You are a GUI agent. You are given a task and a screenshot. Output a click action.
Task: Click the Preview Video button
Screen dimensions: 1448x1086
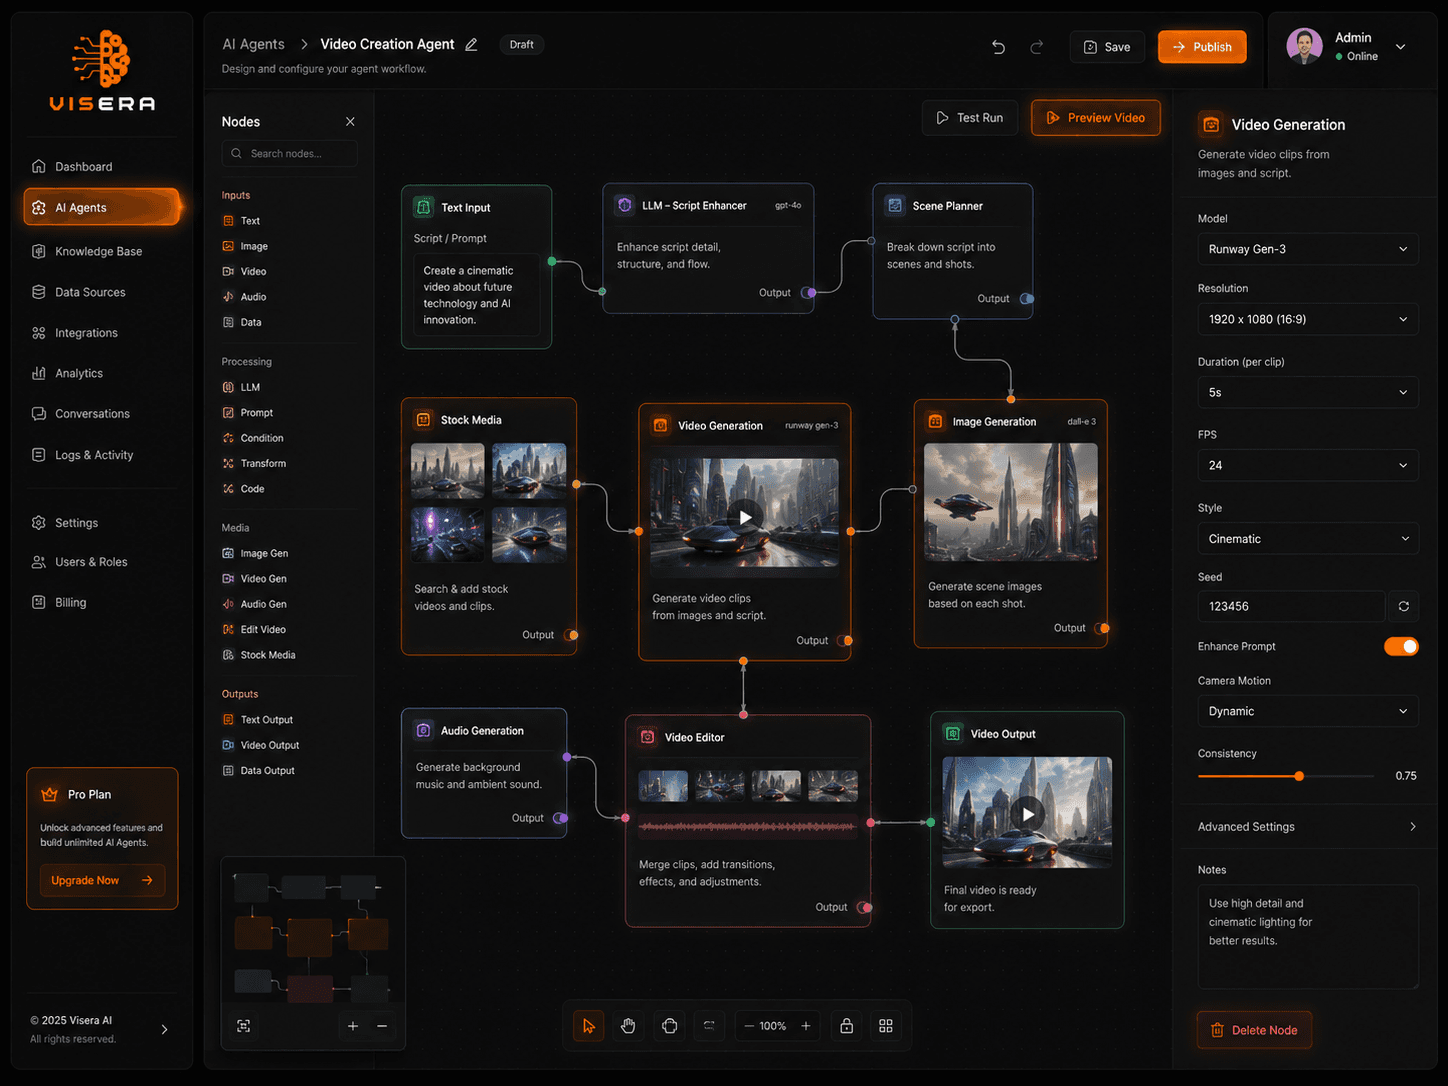point(1096,118)
